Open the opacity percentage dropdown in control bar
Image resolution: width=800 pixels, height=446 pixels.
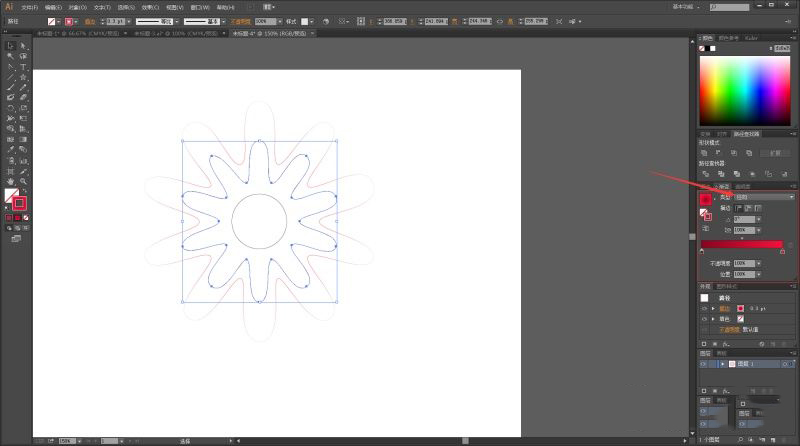tap(280, 21)
